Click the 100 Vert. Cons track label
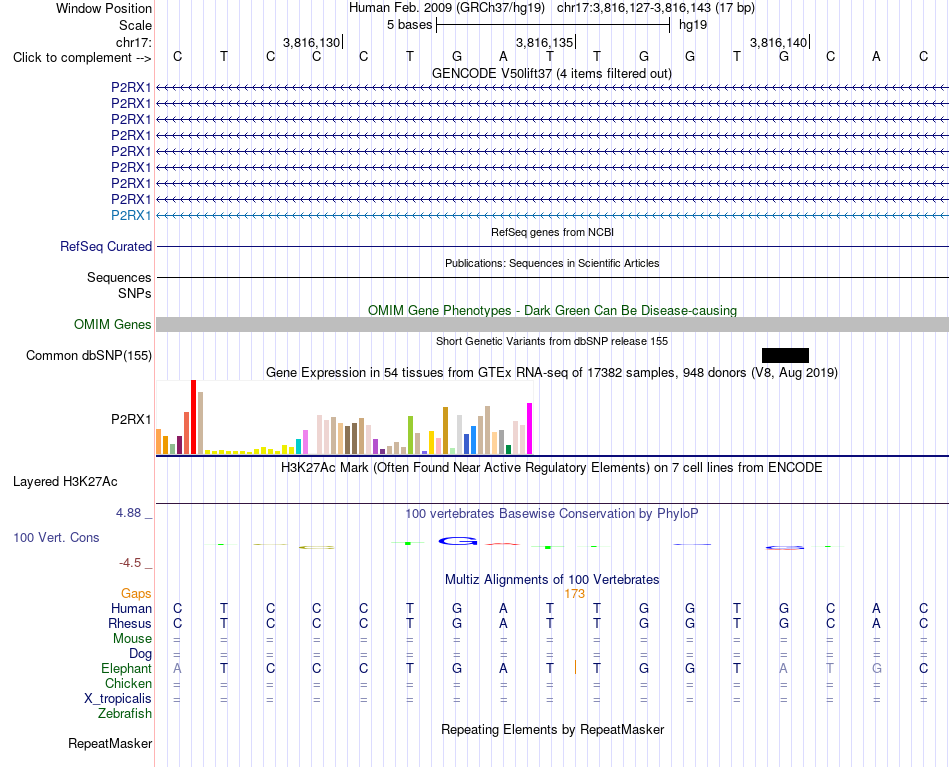The width and height of the screenshot is (950, 767). click(56, 537)
